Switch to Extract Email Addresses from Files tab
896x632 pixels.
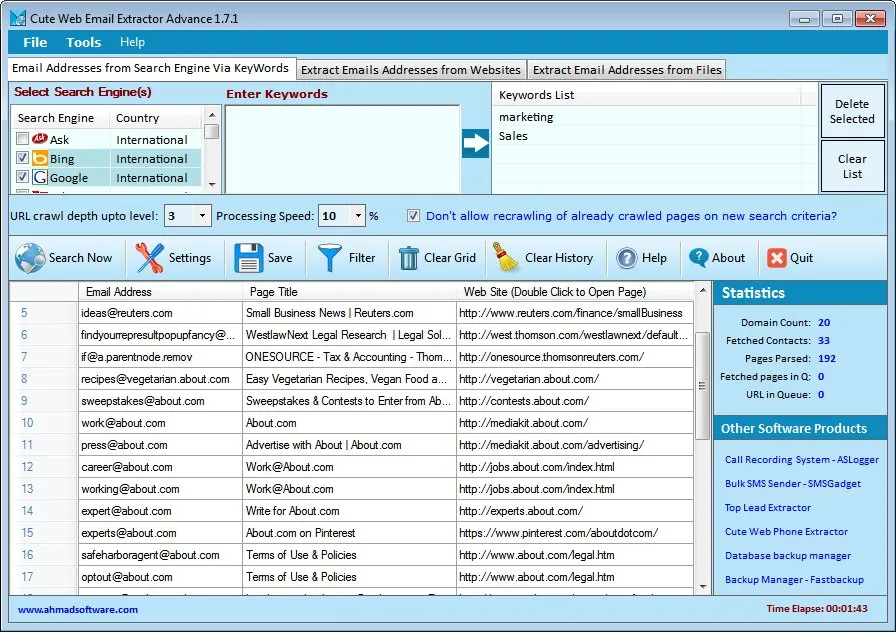click(x=627, y=70)
